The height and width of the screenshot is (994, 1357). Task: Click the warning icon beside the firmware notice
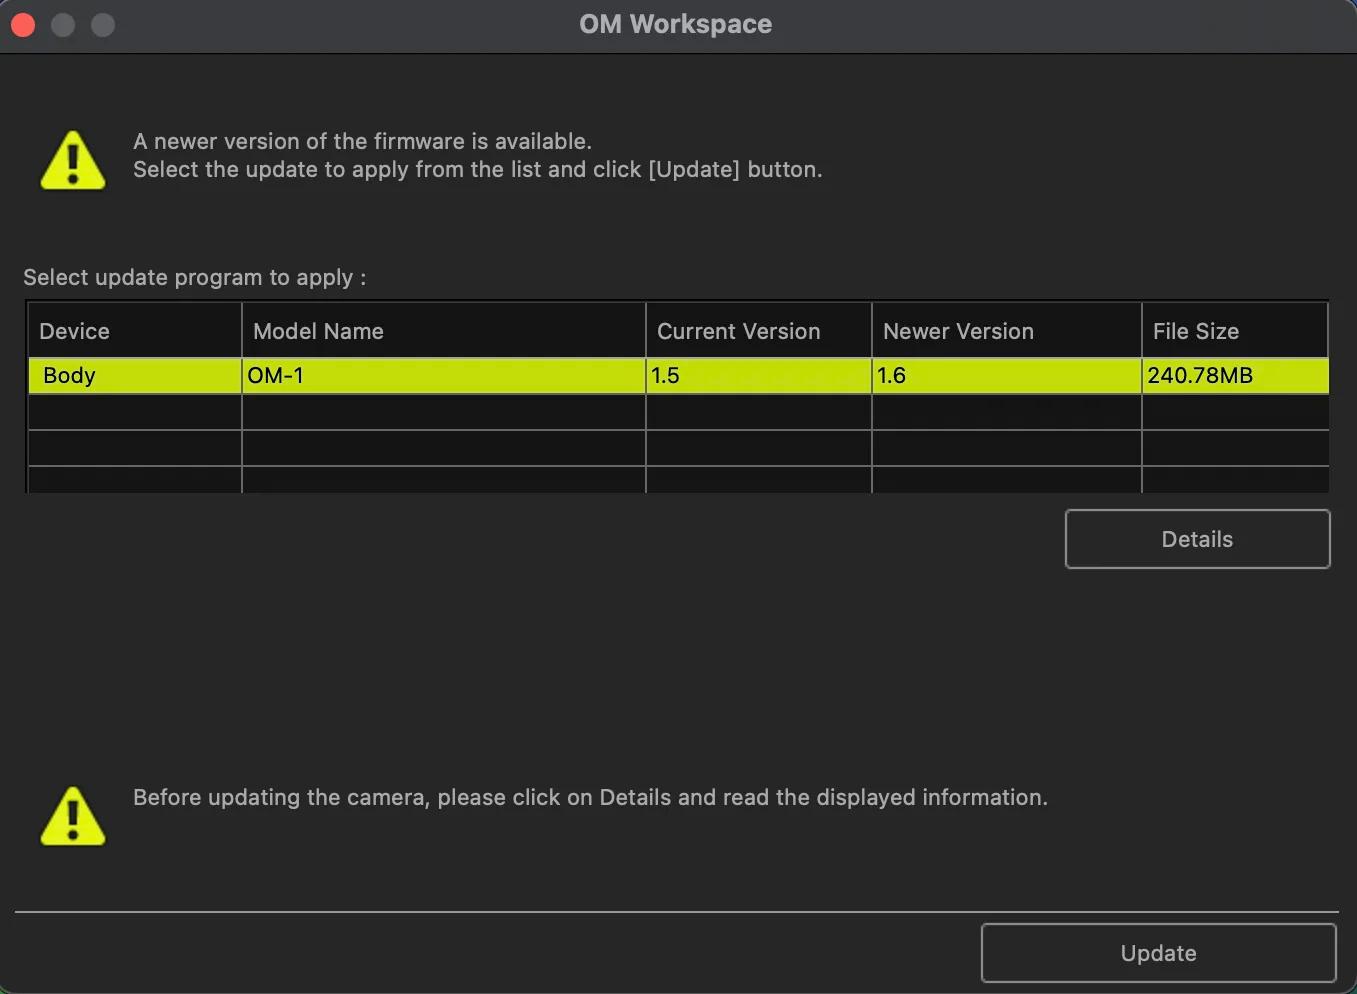point(73,160)
